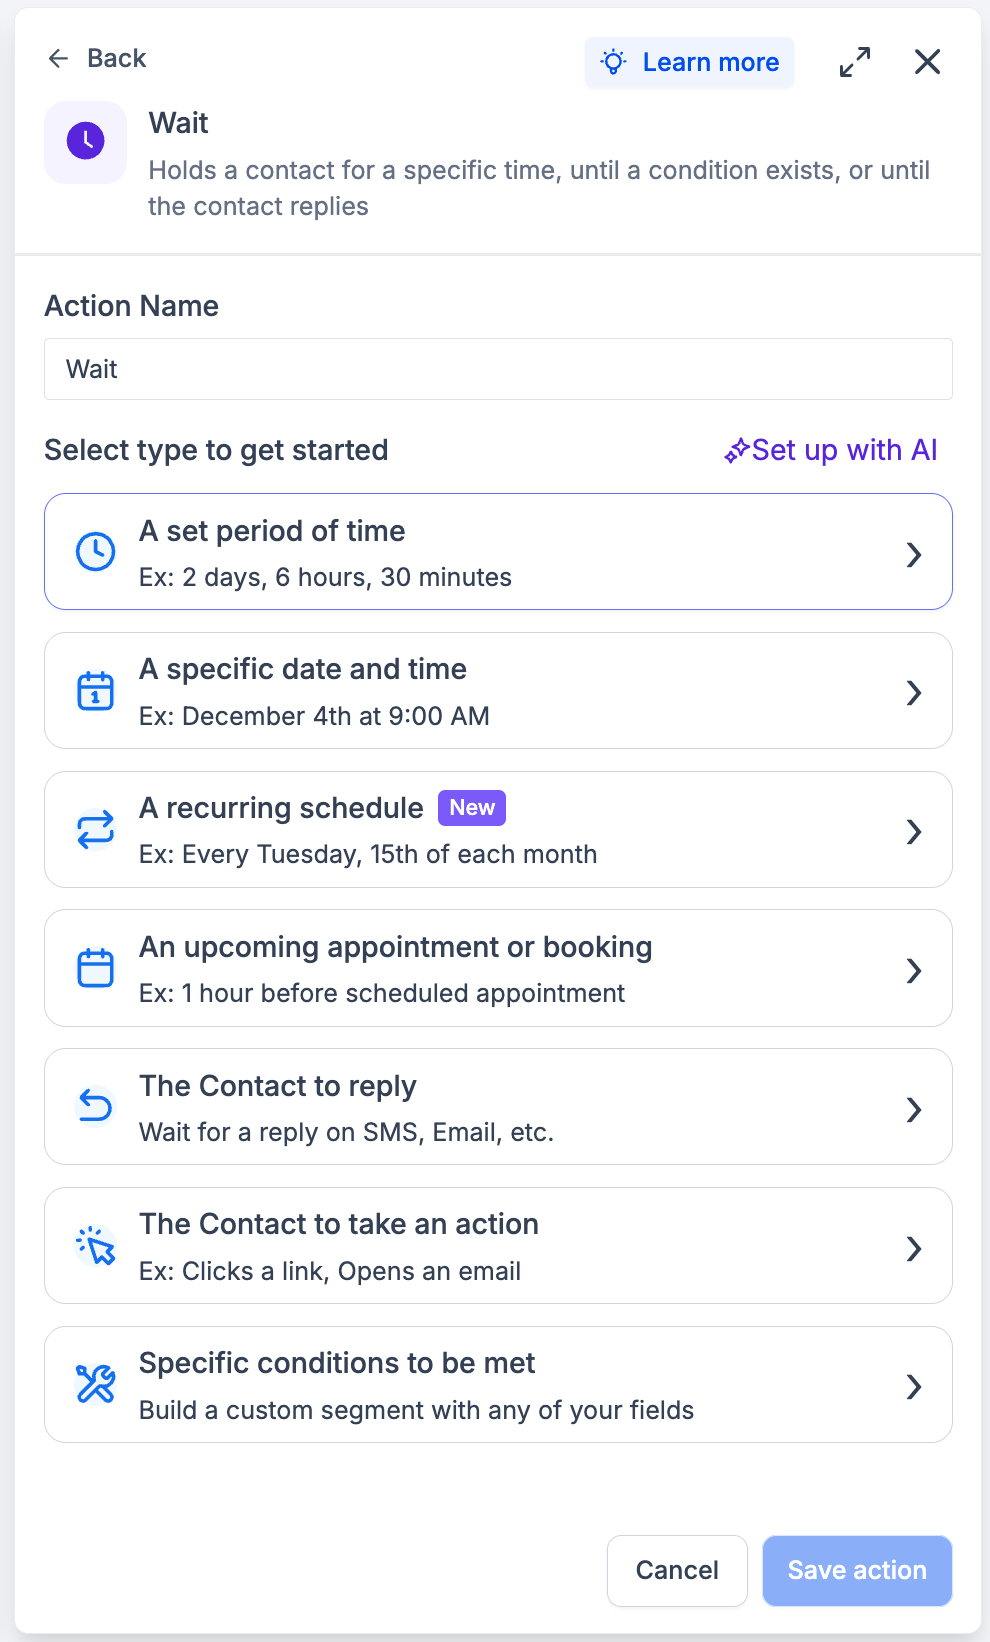This screenshot has height=1642, width=990.
Task: Click the cursor click icon for Contact action
Action: point(96,1246)
